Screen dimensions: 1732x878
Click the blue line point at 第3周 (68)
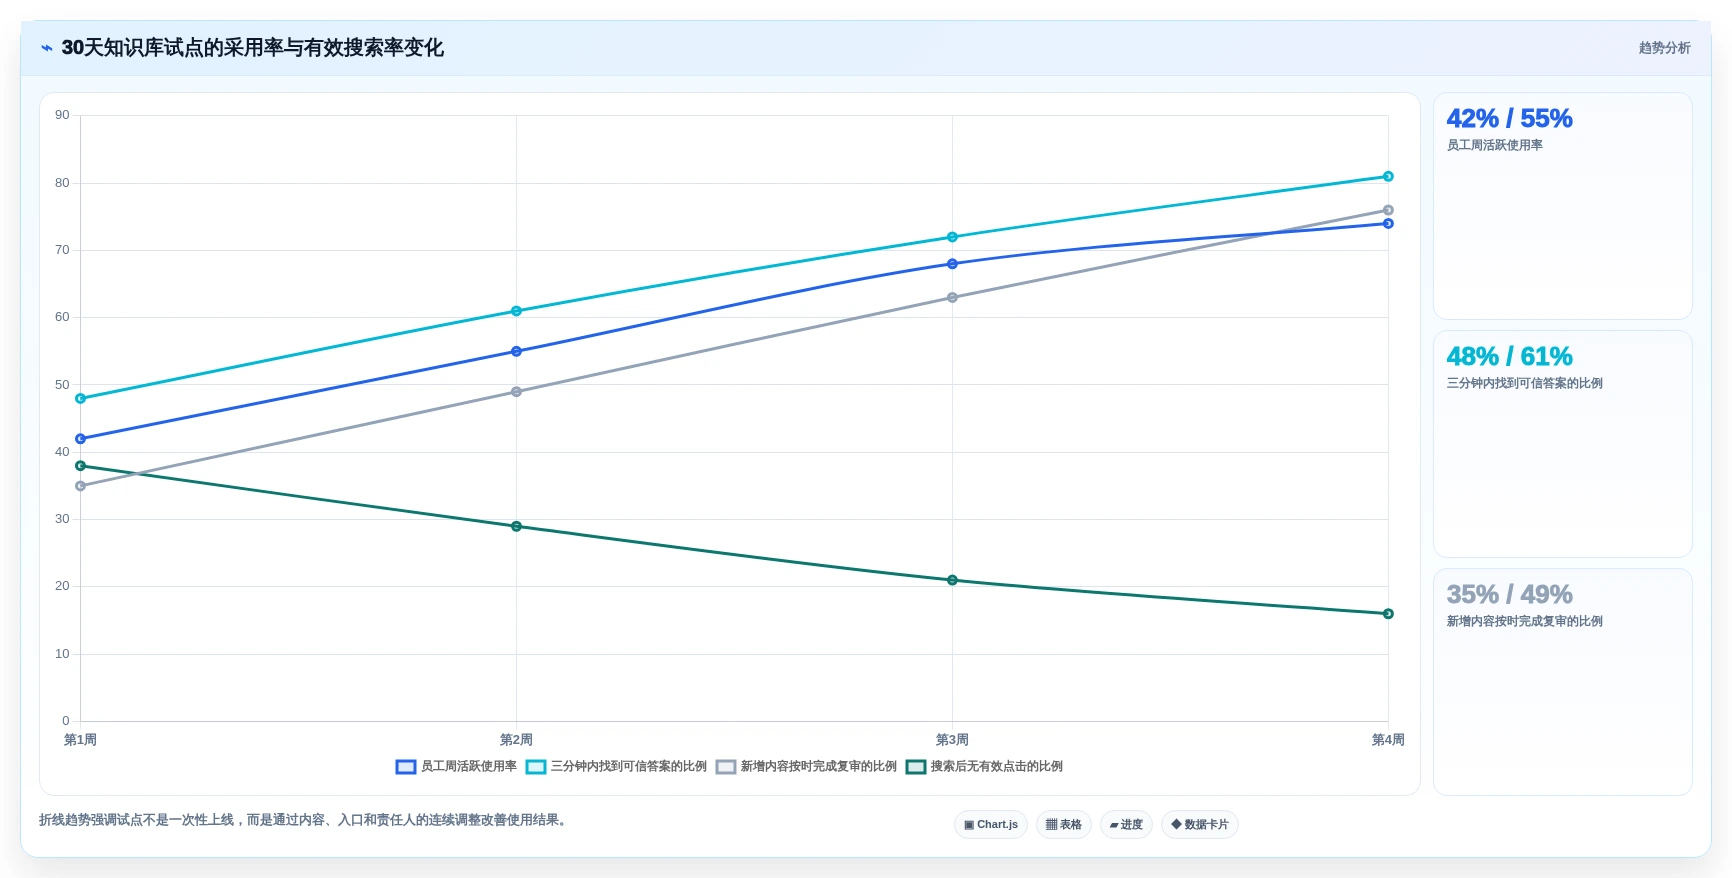point(952,264)
